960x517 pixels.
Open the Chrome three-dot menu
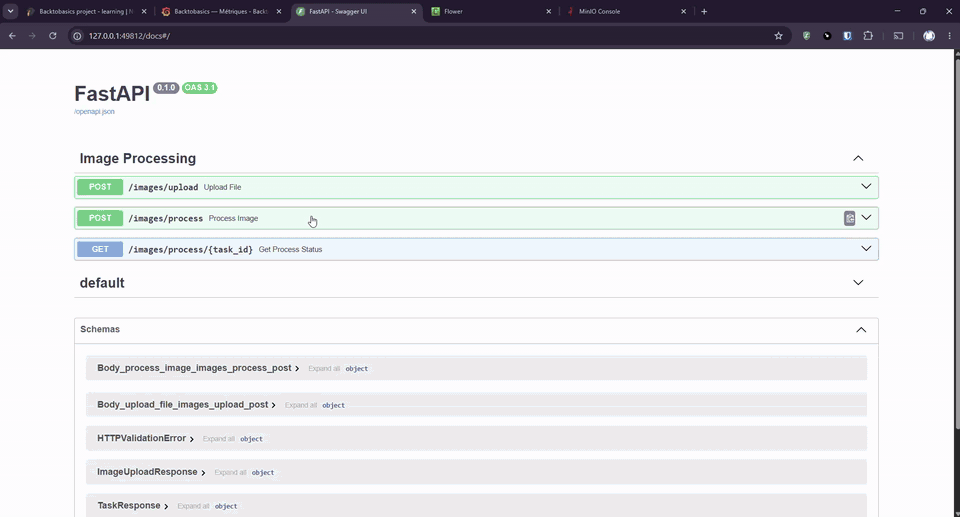click(950, 36)
